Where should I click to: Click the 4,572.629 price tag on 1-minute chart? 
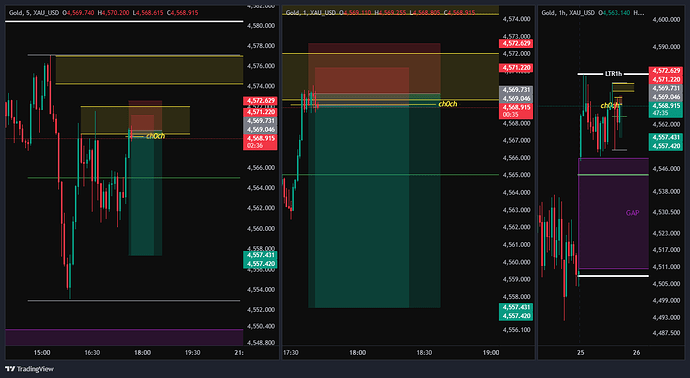516,43
